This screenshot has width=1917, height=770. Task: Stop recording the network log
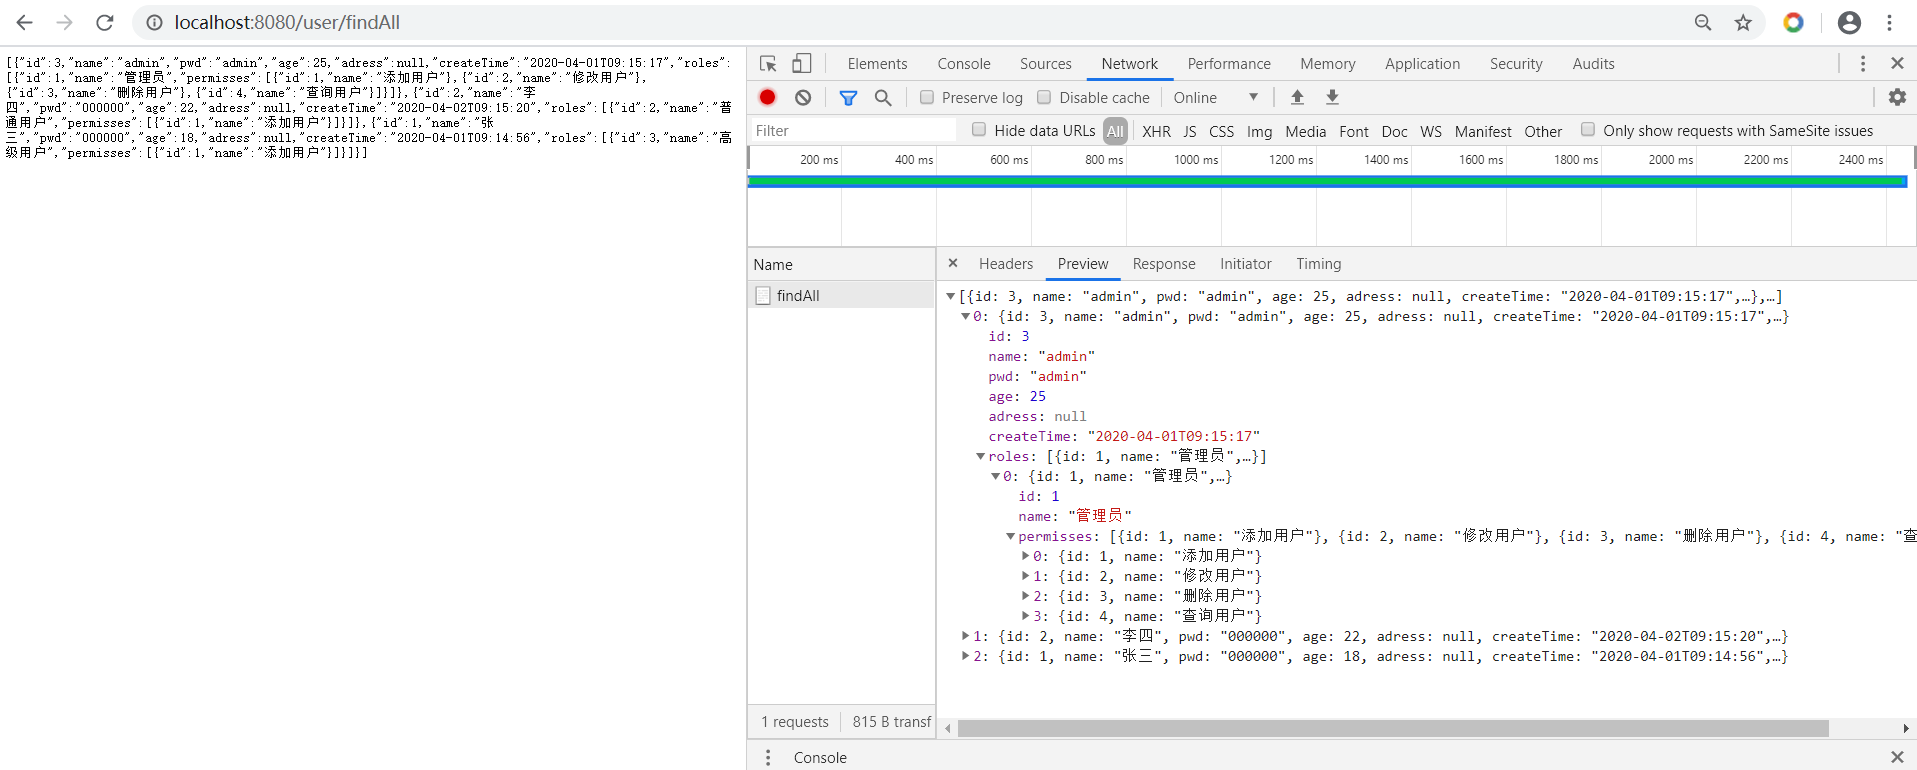pyautogui.click(x=767, y=97)
